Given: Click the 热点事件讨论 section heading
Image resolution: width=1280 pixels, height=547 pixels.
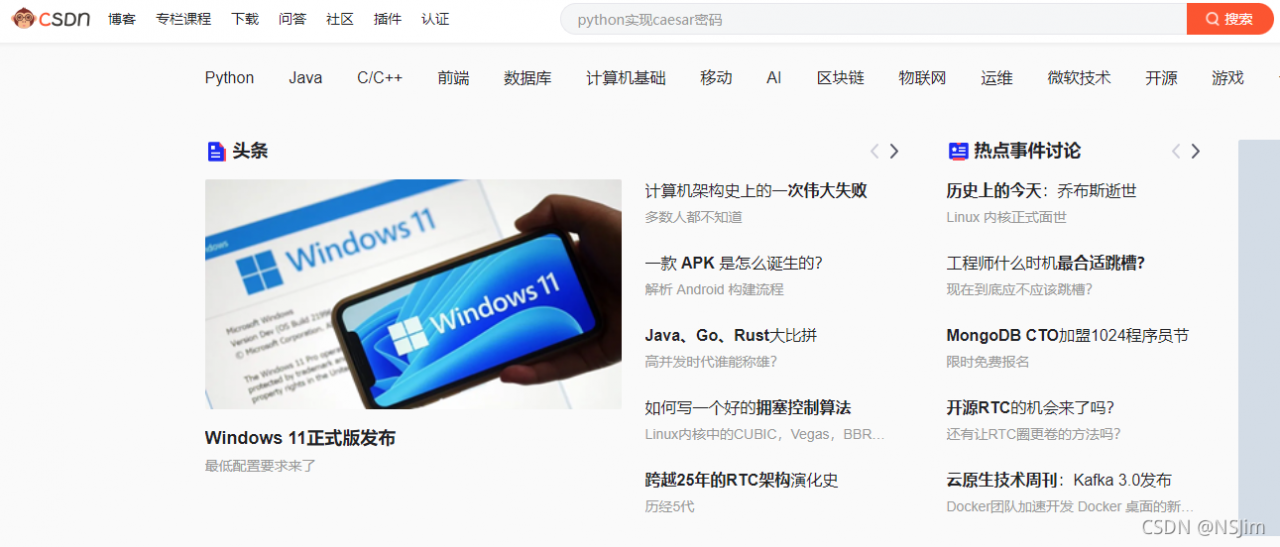Looking at the screenshot, I should coord(1027,151).
